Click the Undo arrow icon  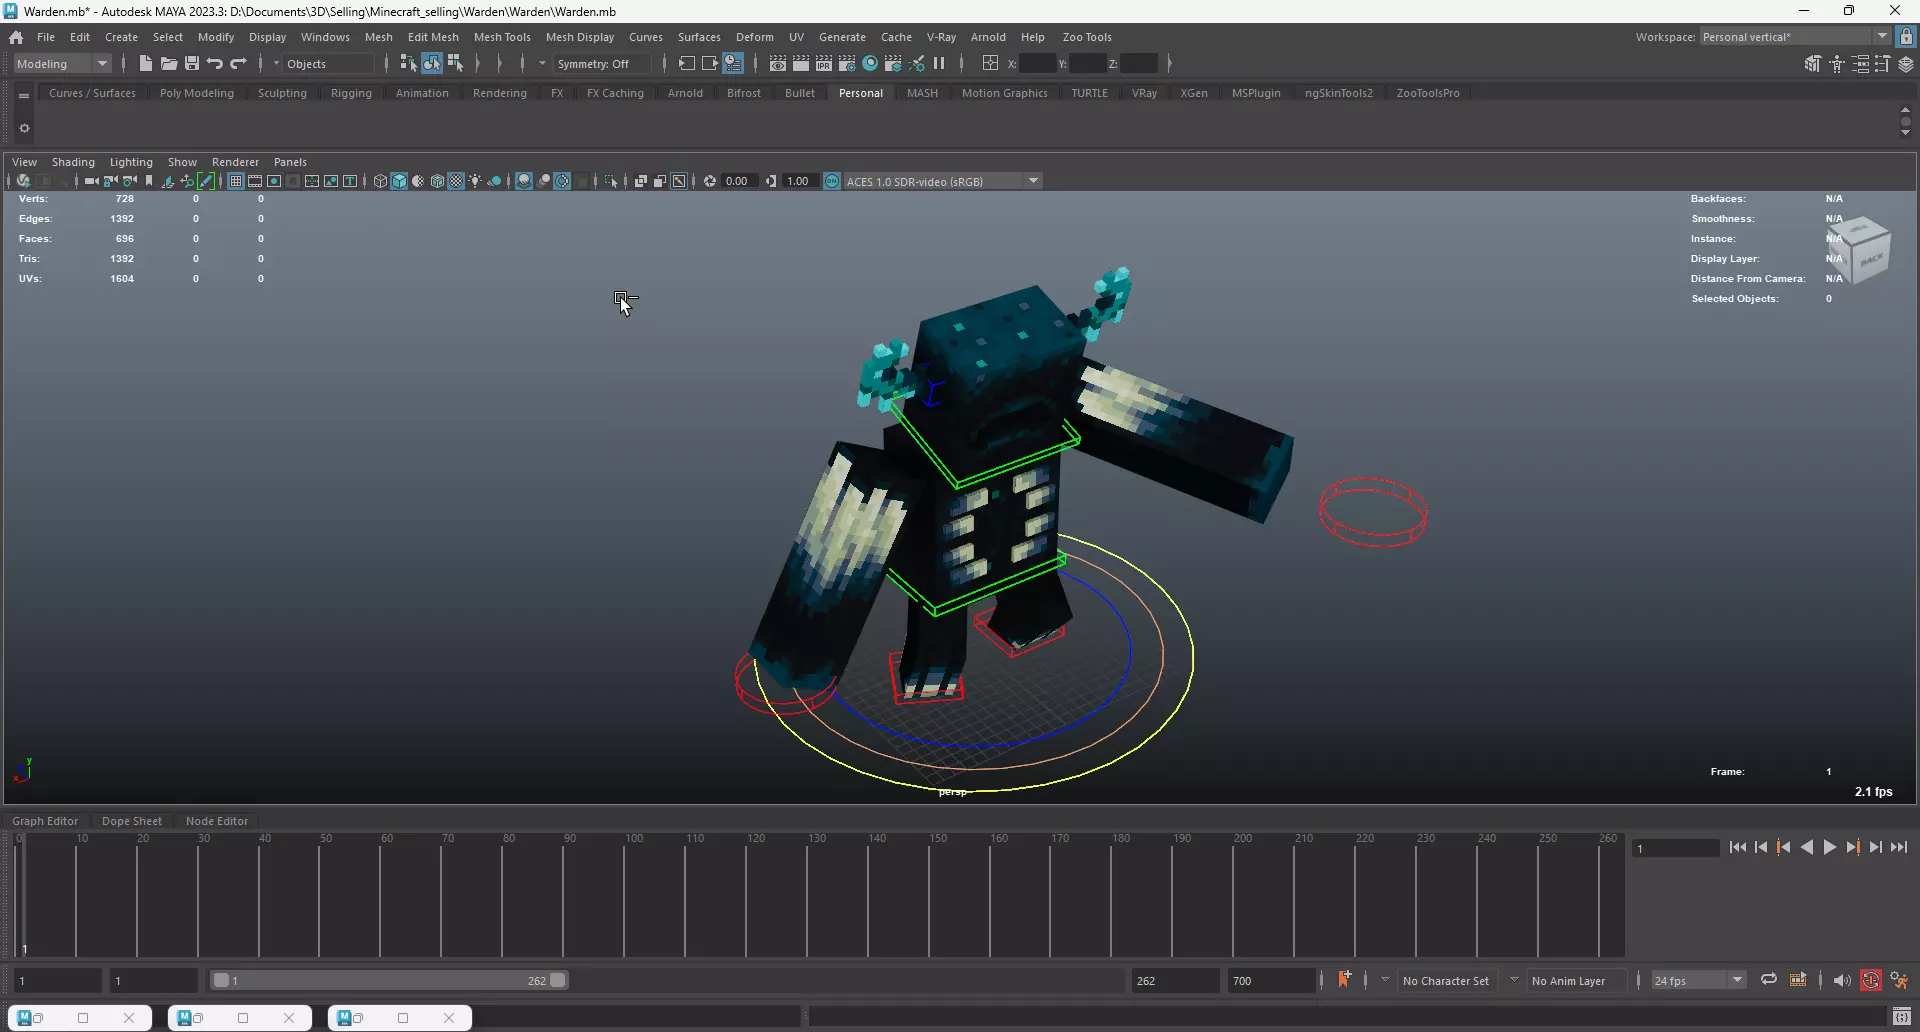(x=215, y=63)
